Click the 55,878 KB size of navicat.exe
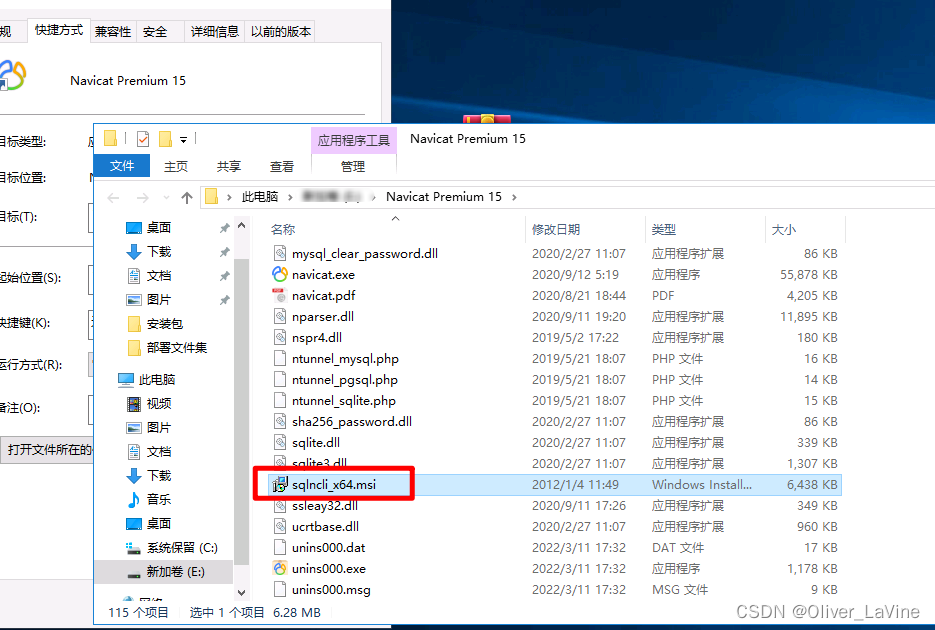 point(809,275)
